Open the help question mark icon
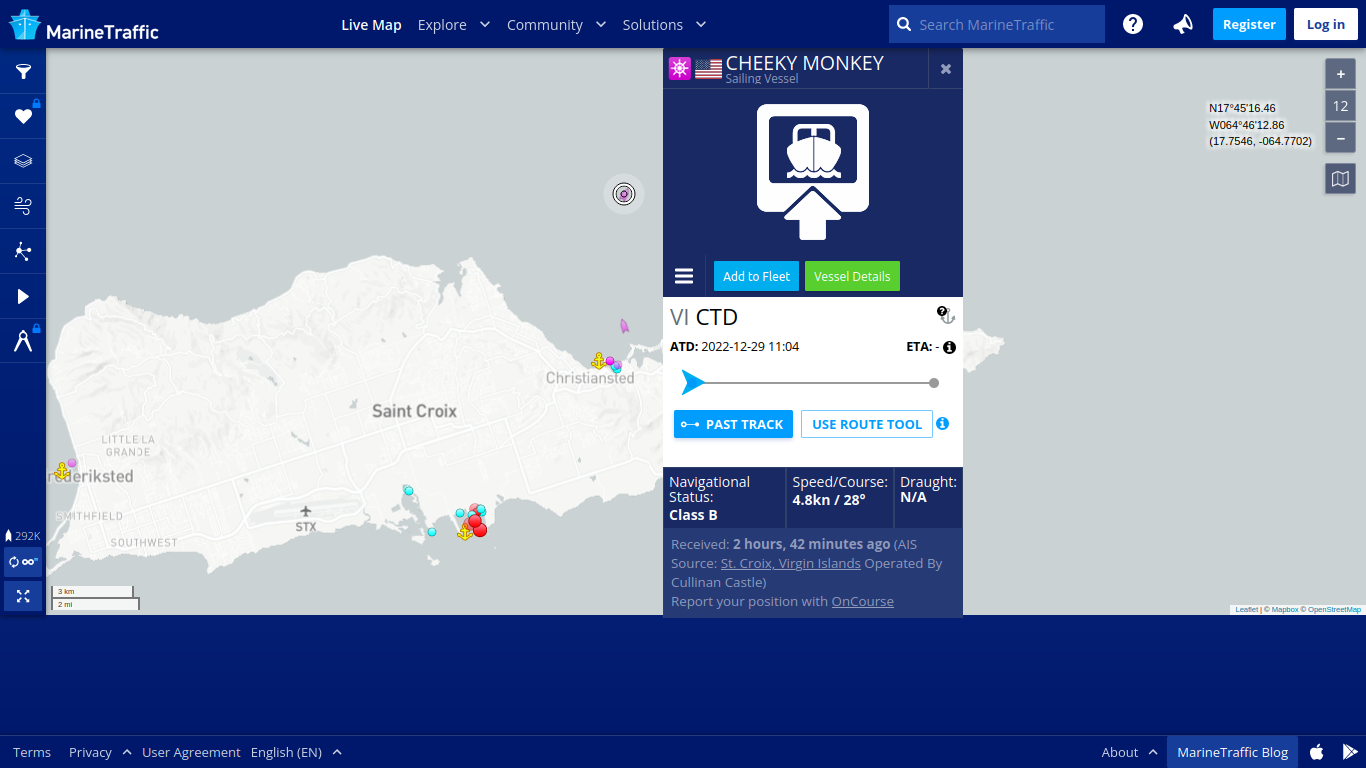 (x=1133, y=24)
